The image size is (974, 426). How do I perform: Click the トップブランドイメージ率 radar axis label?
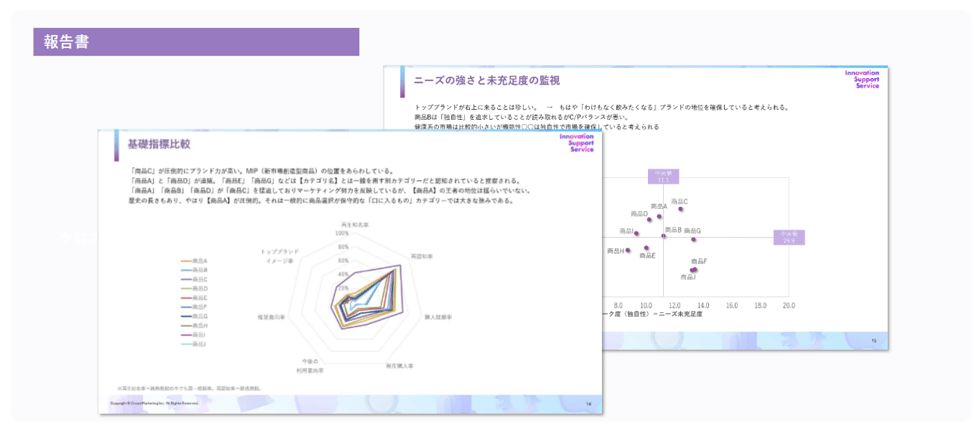277,254
